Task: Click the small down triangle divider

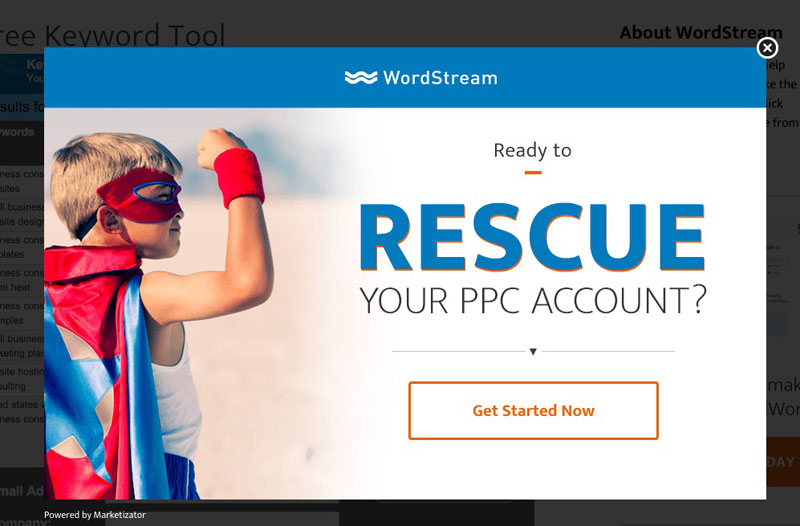Action: click(x=533, y=352)
